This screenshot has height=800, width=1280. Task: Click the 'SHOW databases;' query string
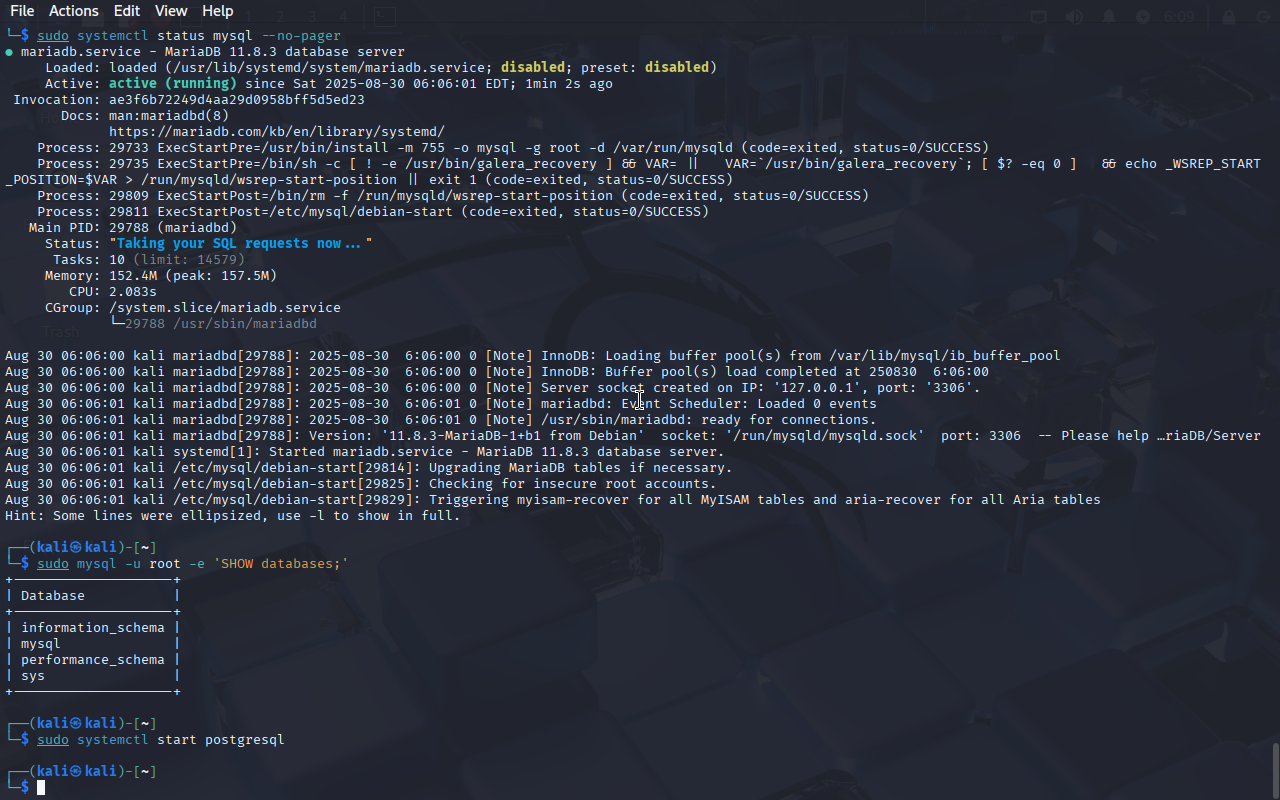[x=281, y=563]
